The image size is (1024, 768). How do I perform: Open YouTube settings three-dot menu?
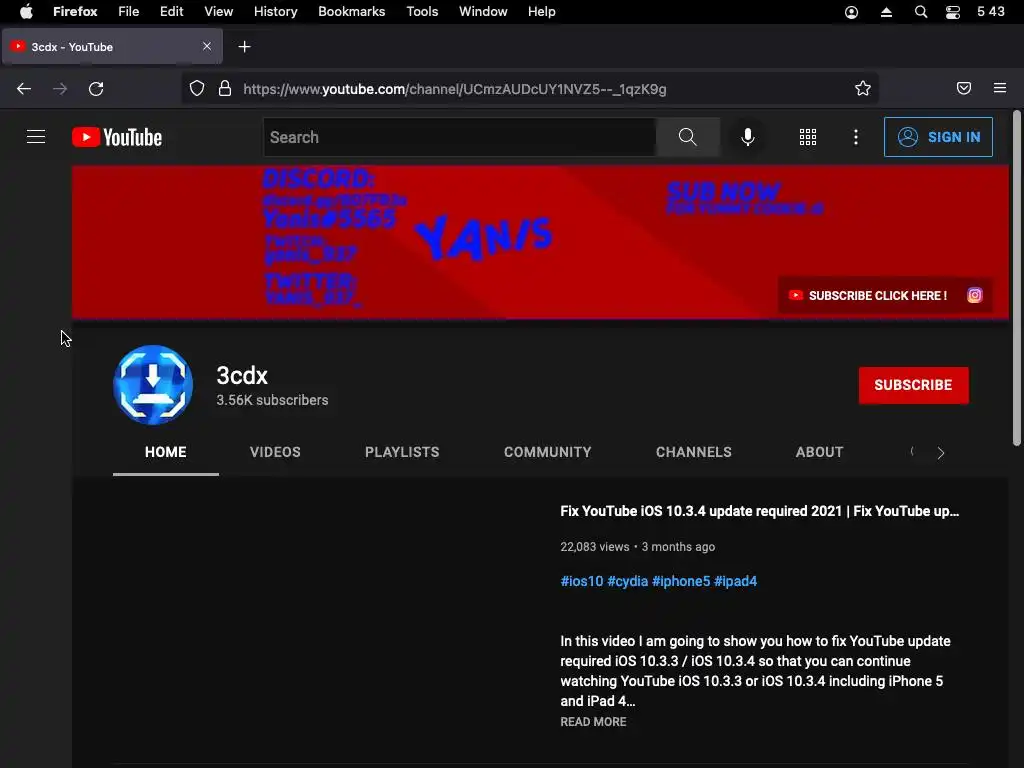(x=856, y=137)
